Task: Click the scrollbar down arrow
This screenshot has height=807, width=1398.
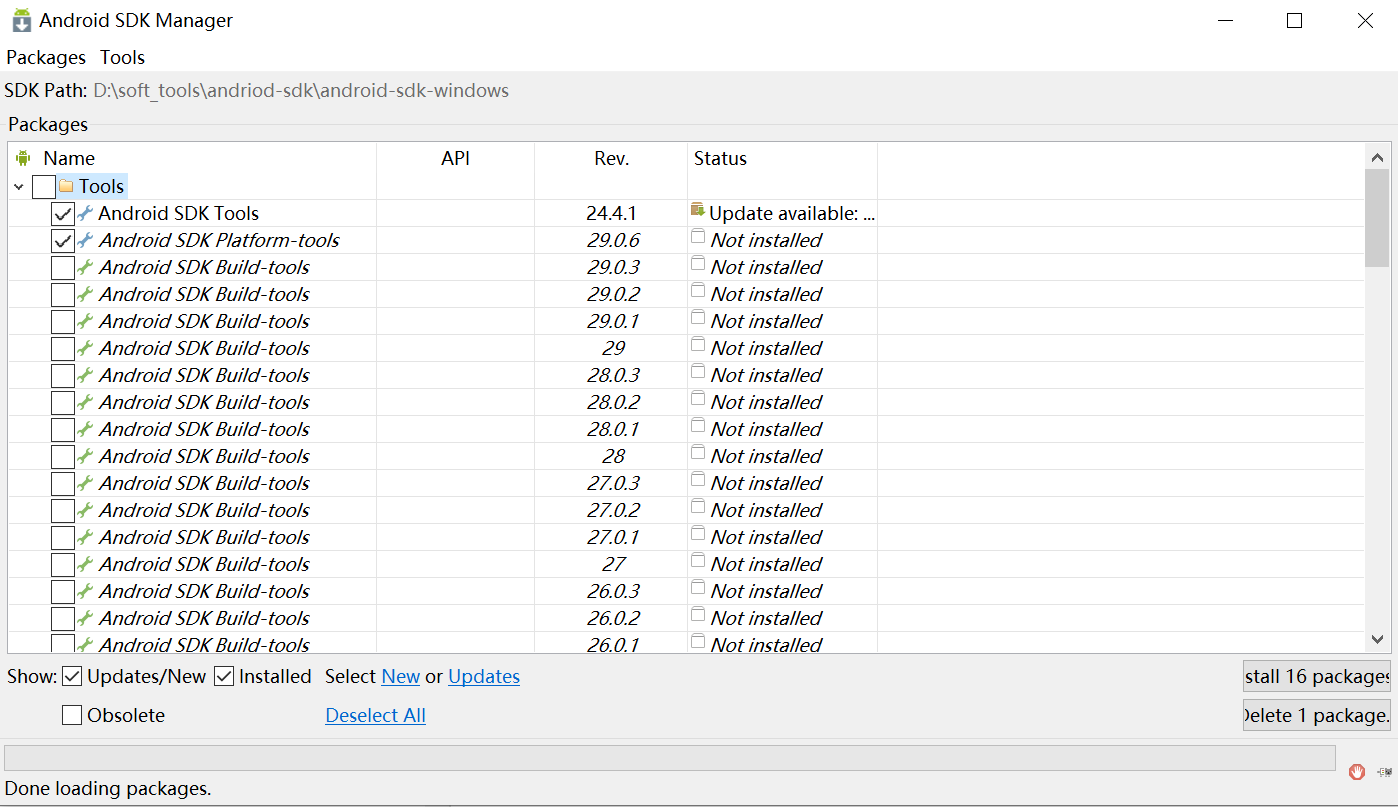Action: click(1379, 638)
